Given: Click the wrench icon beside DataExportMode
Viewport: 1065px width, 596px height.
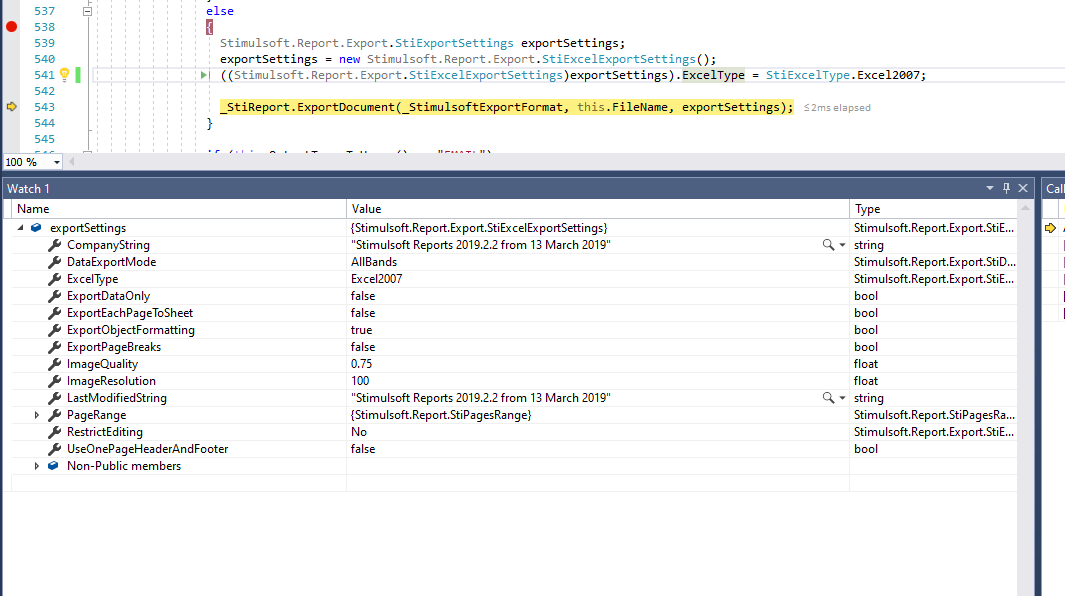Looking at the screenshot, I should point(54,262).
